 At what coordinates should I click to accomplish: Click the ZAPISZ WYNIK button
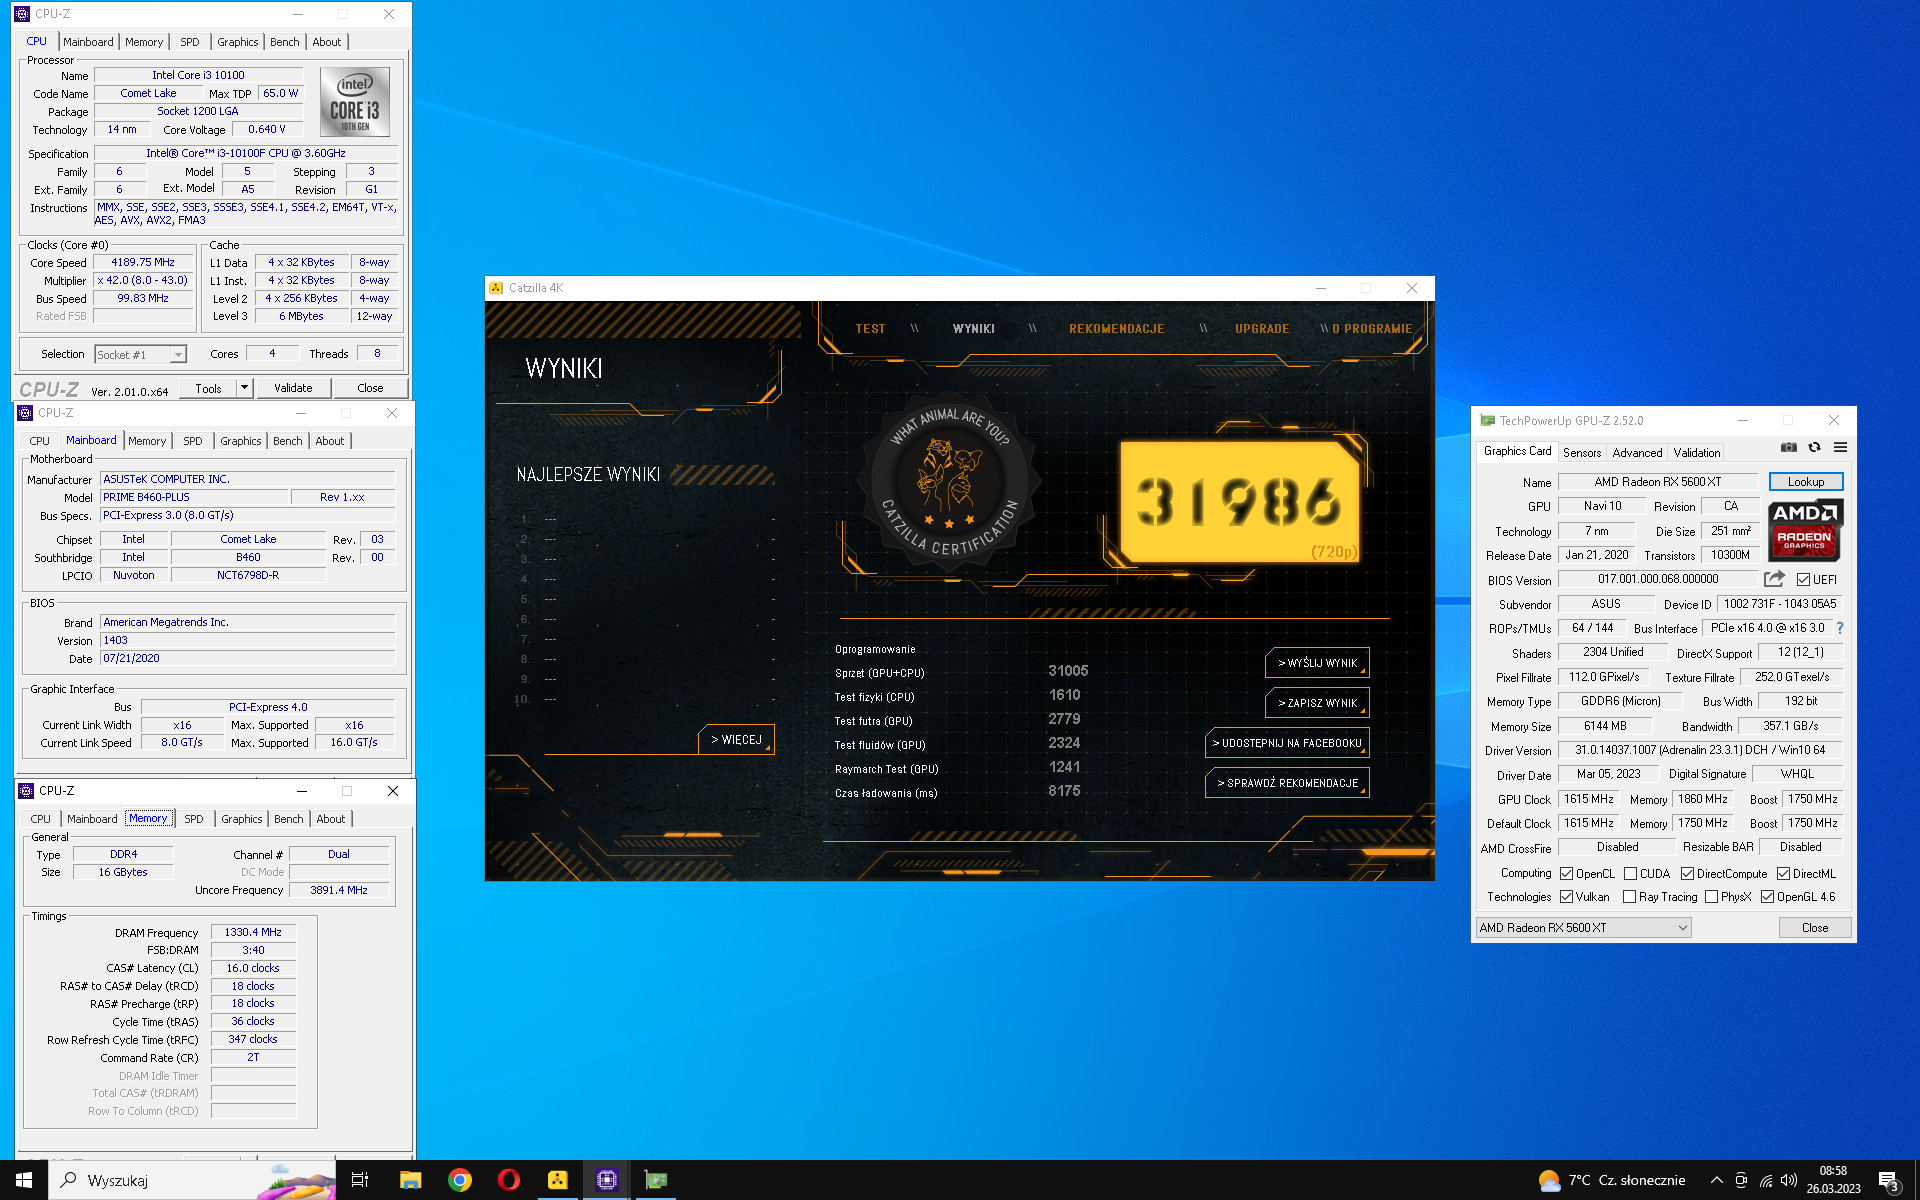coord(1317,703)
